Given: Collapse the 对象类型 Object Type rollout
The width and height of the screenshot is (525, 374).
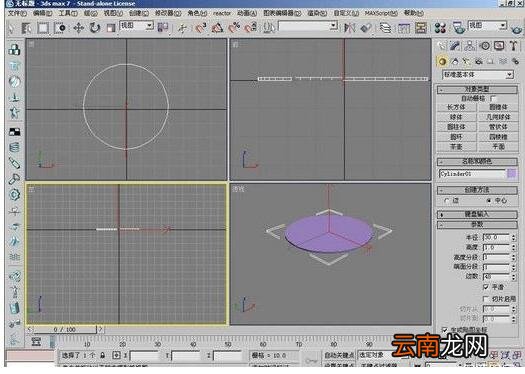Looking at the screenshot, I should click(x=477, y=89).
